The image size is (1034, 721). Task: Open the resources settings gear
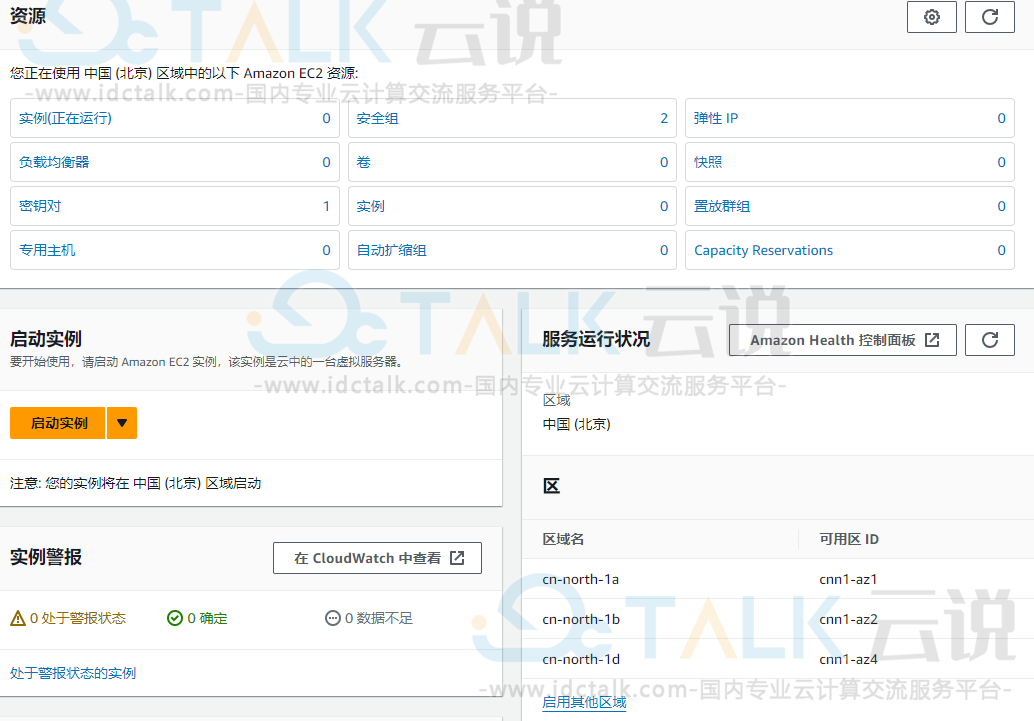point(931,17)
